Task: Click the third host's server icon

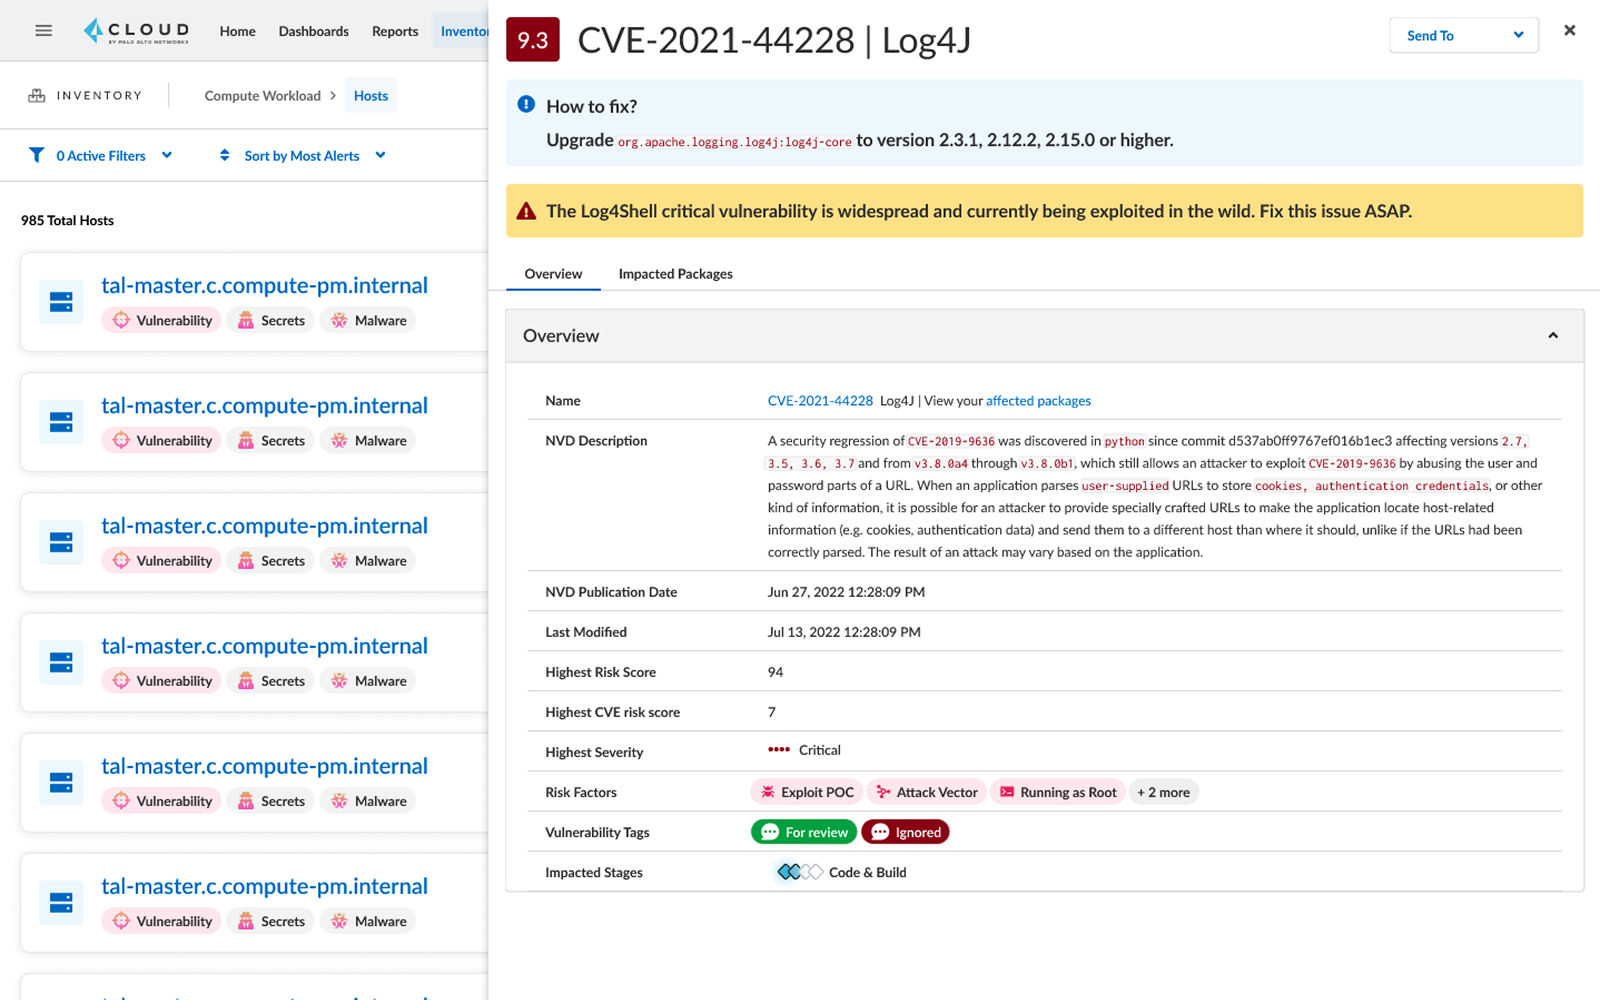Action: pos(61,542)
